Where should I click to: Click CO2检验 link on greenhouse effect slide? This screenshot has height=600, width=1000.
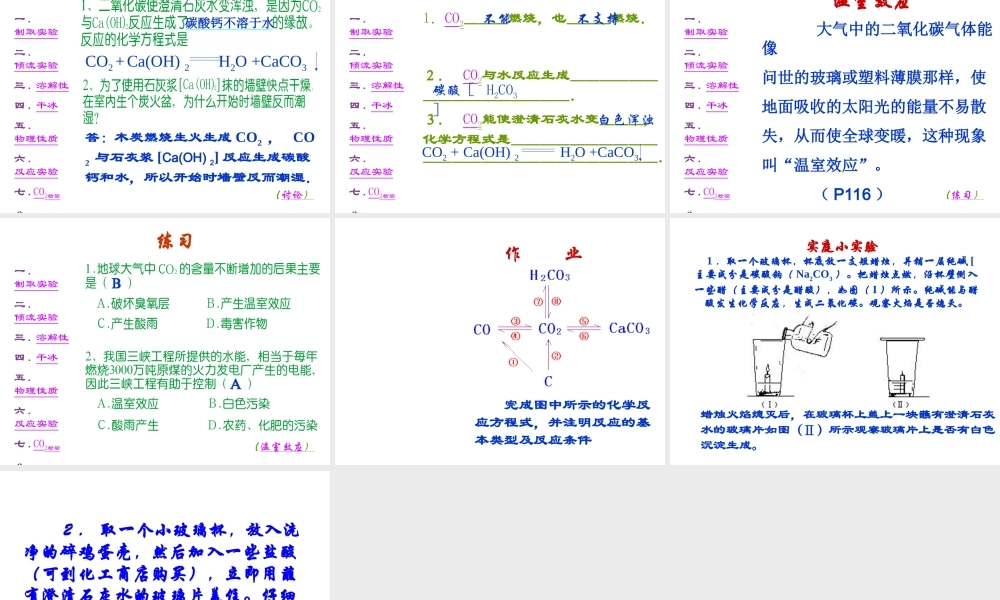(716, 193)
